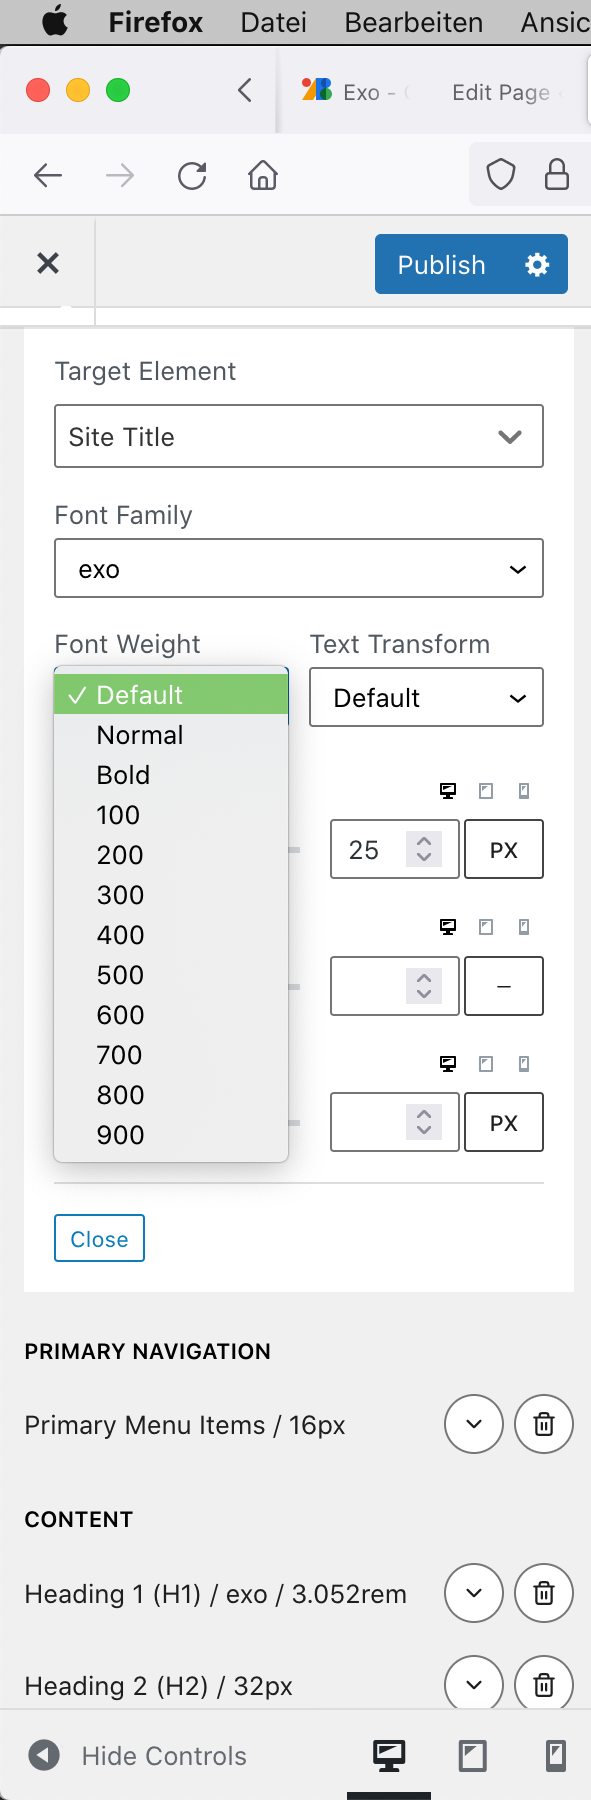
Task: Switch to desktop preview in bottom bar
Action: tap(389, 1755)
